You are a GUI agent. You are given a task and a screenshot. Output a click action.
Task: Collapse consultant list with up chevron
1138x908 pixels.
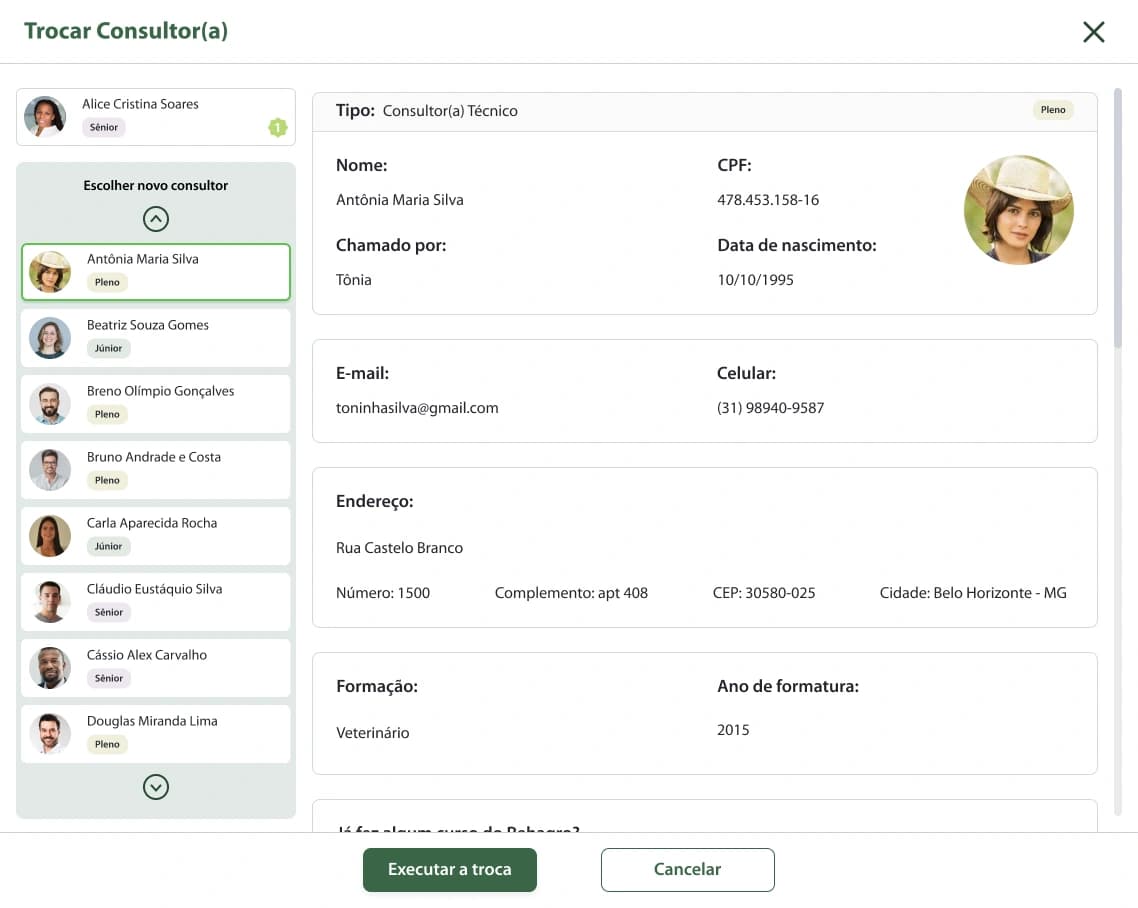click(155, 218)
